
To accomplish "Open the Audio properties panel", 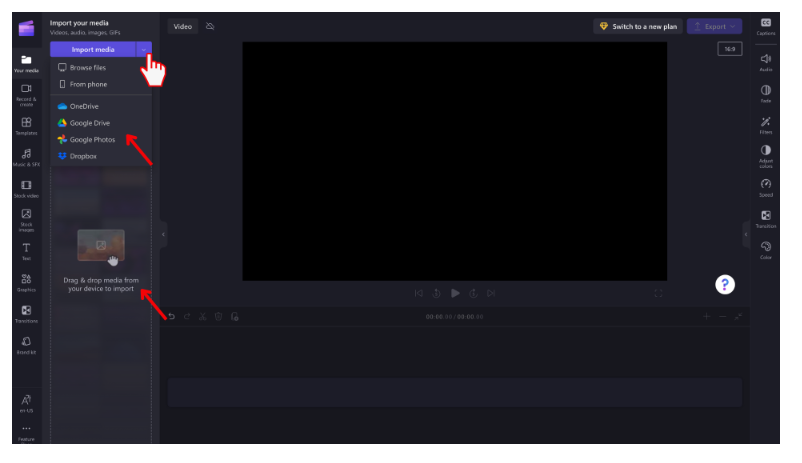I will coord(766,62).
